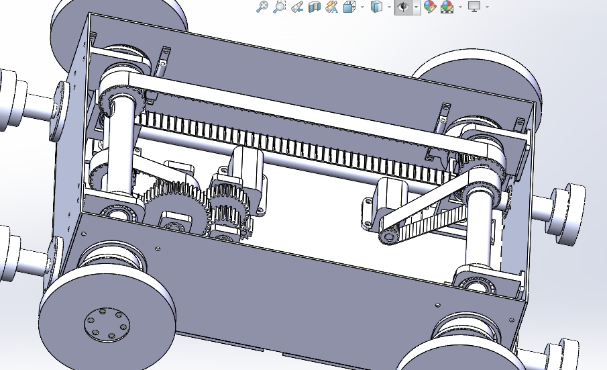Open Edit Appearance color-ball icon
Image resolution: width=607 pixels, height=370 pixels.
[x=430, y=7]
